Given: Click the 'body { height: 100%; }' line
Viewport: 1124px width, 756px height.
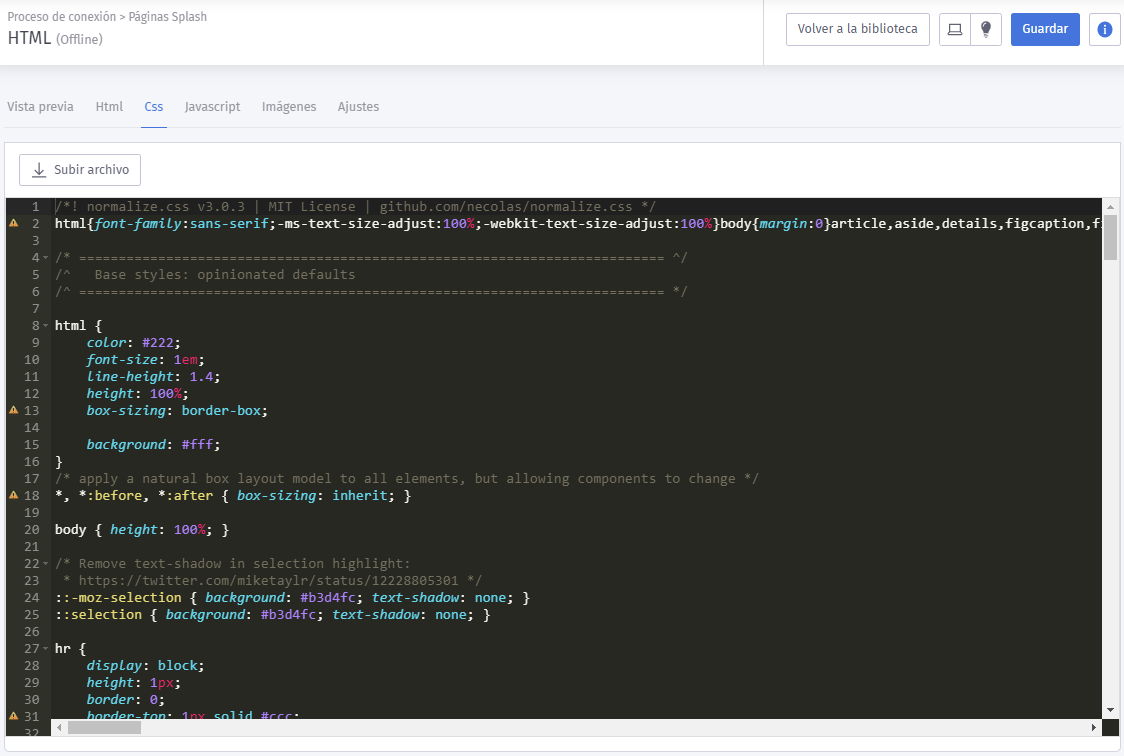Looking at the screenshot, I should 142,530.
